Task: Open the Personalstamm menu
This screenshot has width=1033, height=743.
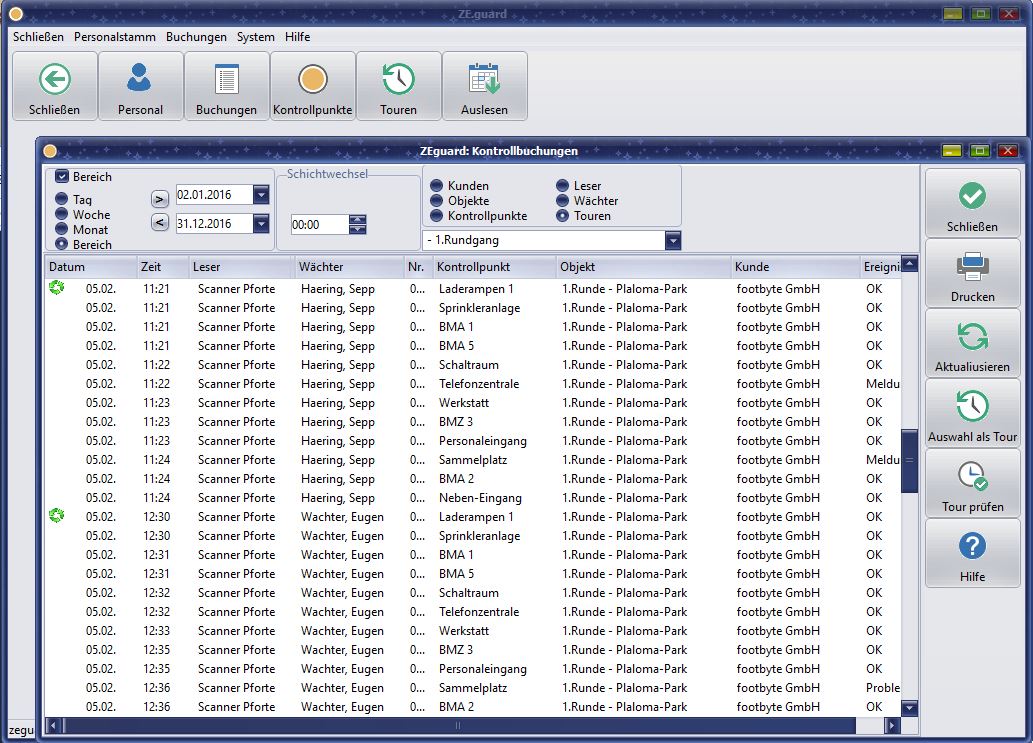Action: point(114,37)
